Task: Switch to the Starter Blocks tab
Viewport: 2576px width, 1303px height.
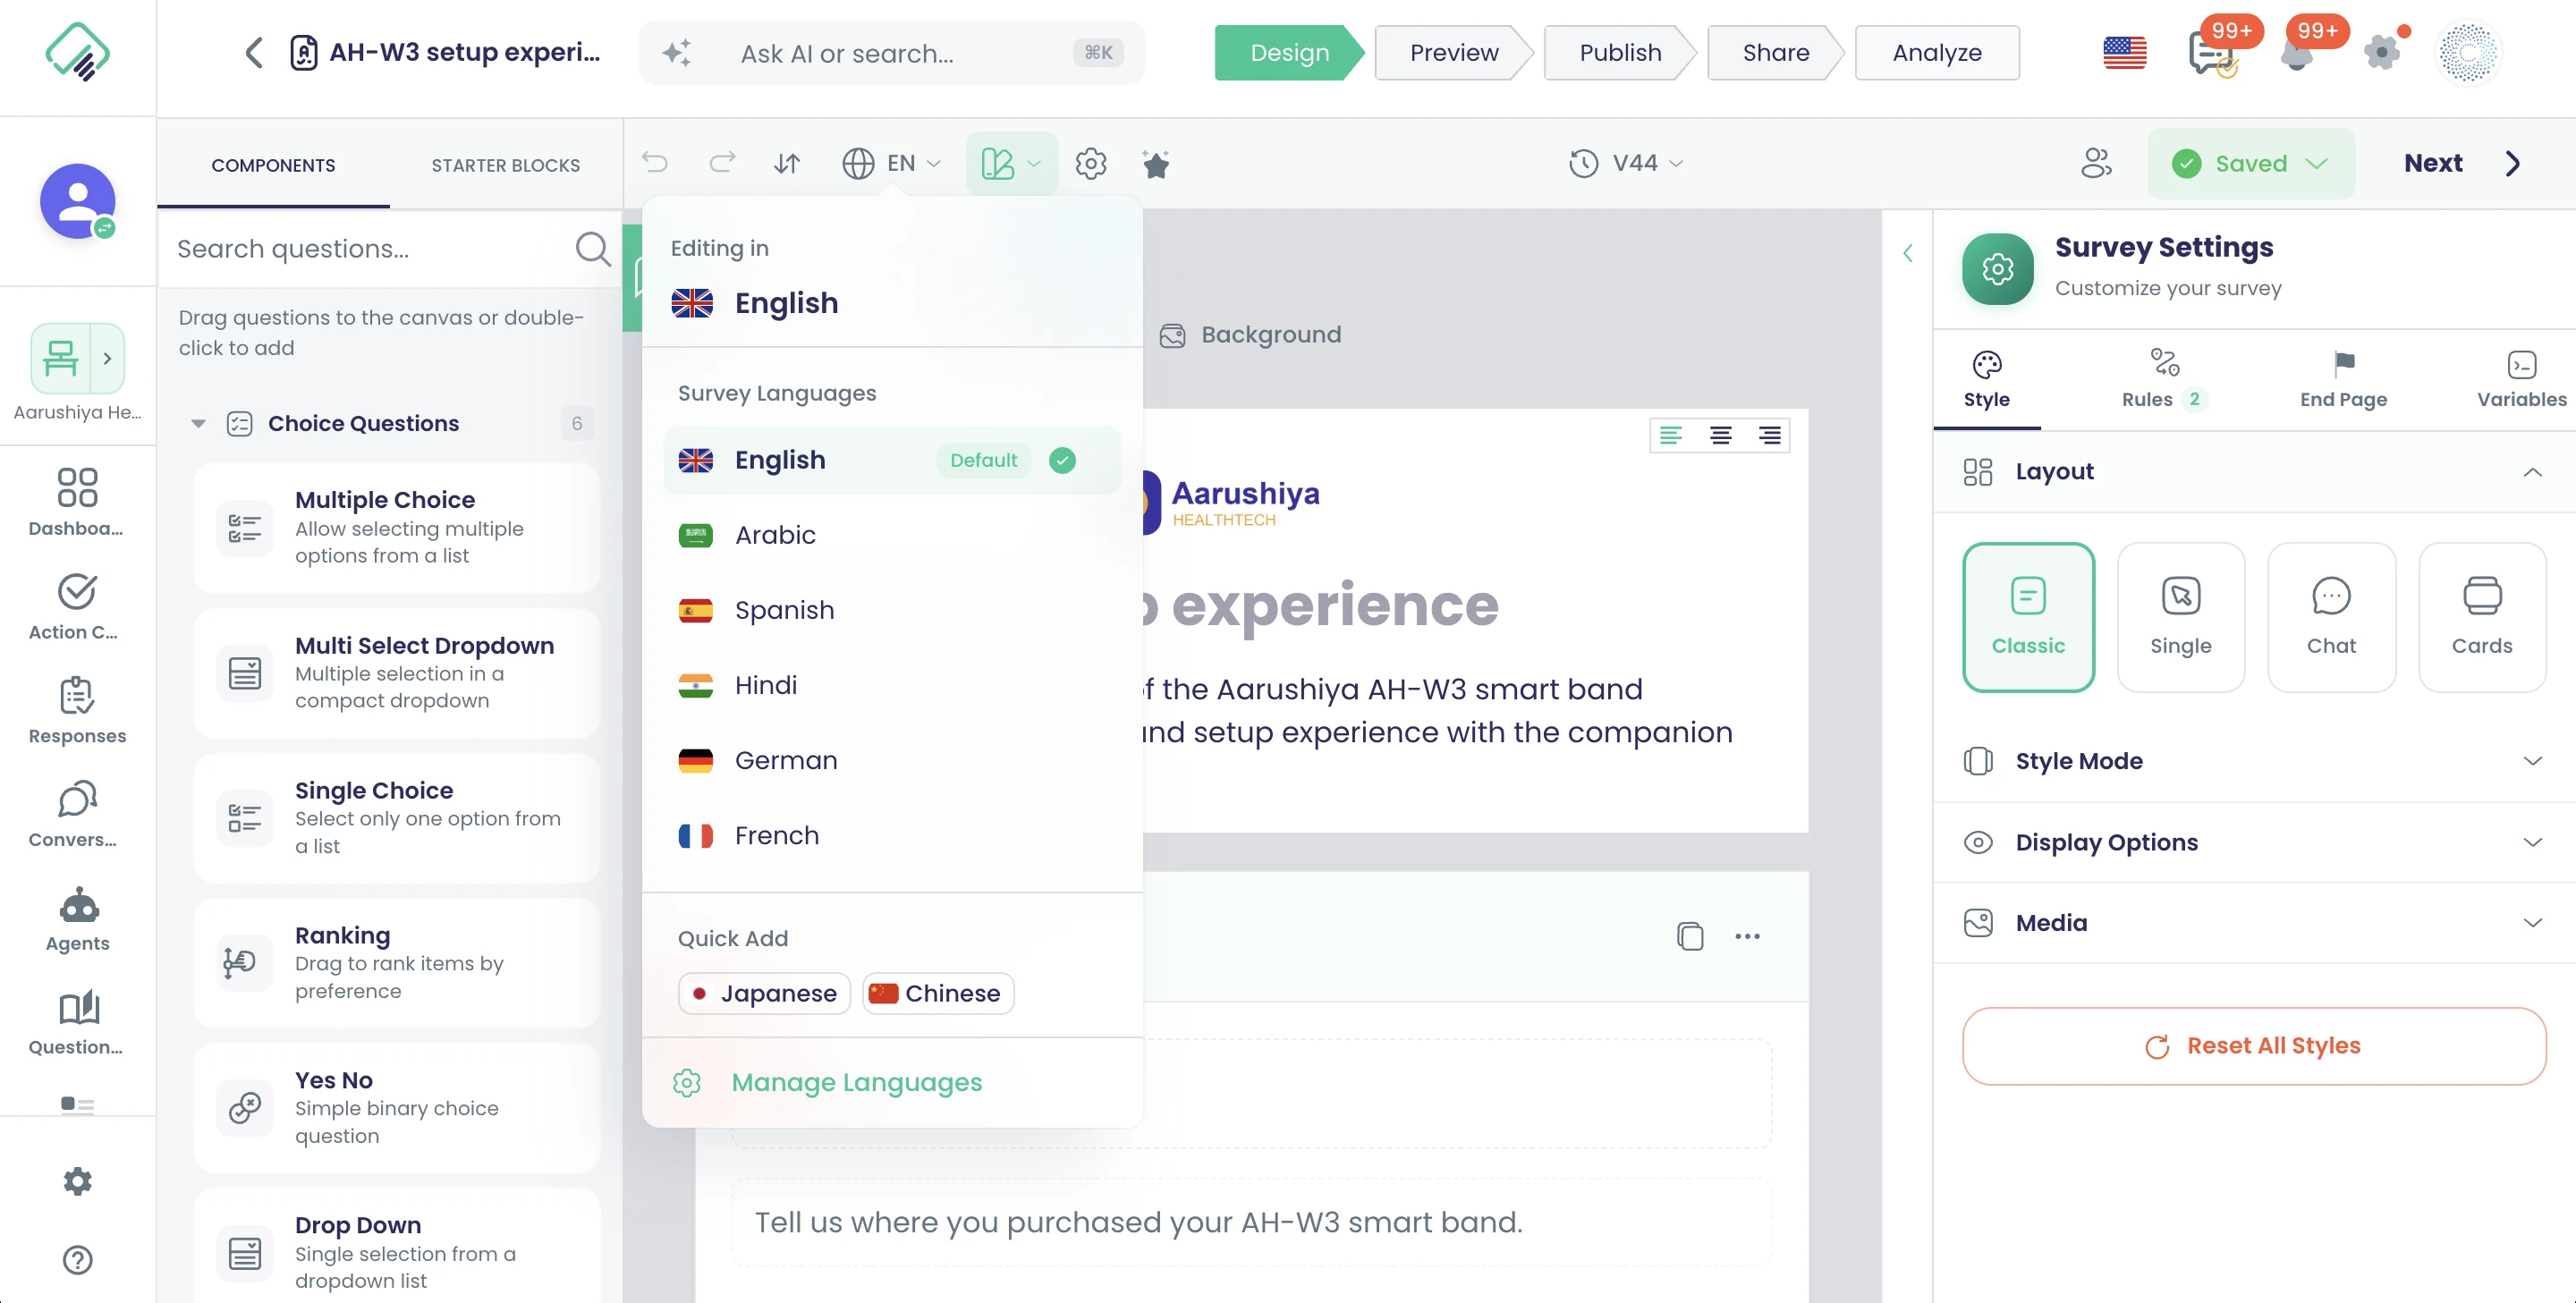Action: point(505,165)
